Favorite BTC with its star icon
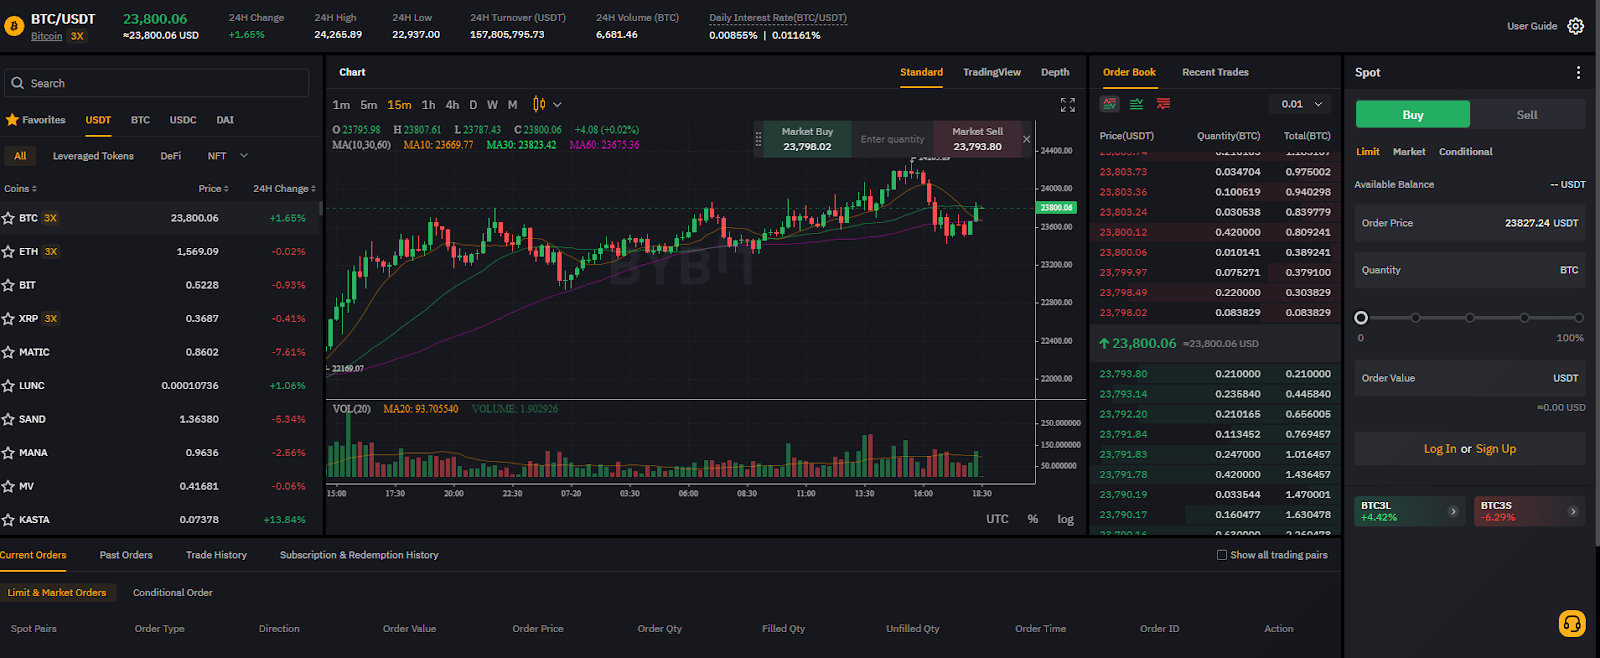The image size is (1600, 658). (x=8, y=218)
